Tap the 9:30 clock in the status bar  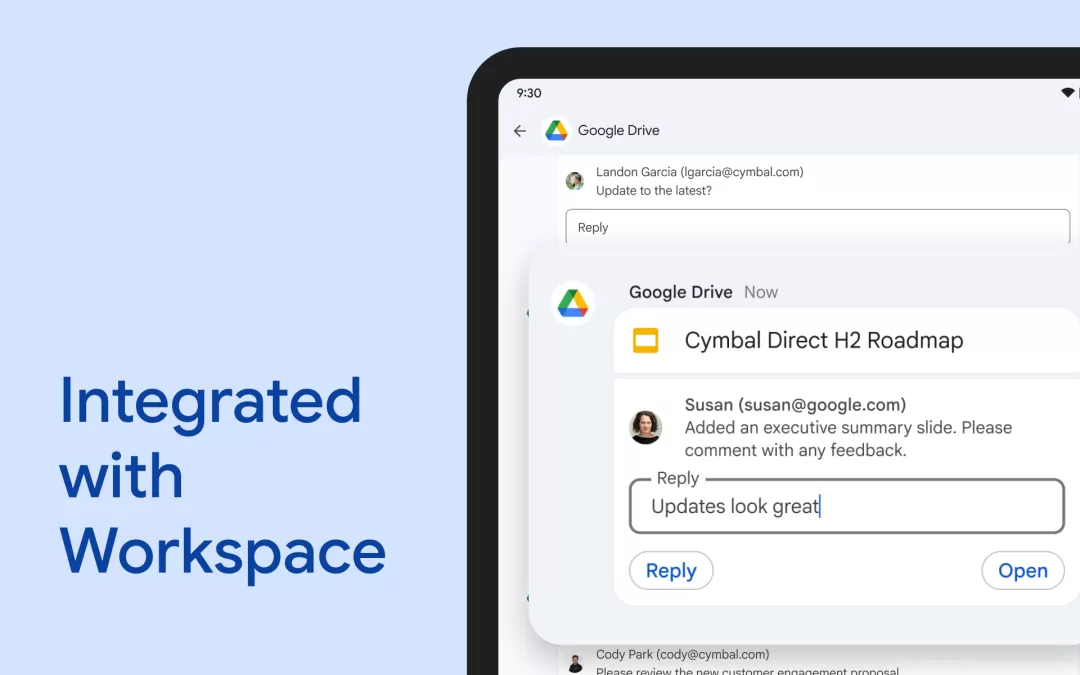click(x=528, y=92)
